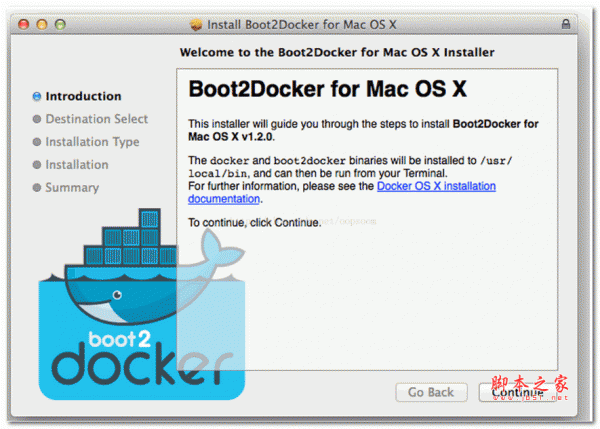Click the Go Back button
Image resolution: width=600 pixels, height=429 pixels.
[x=431, y=392]
